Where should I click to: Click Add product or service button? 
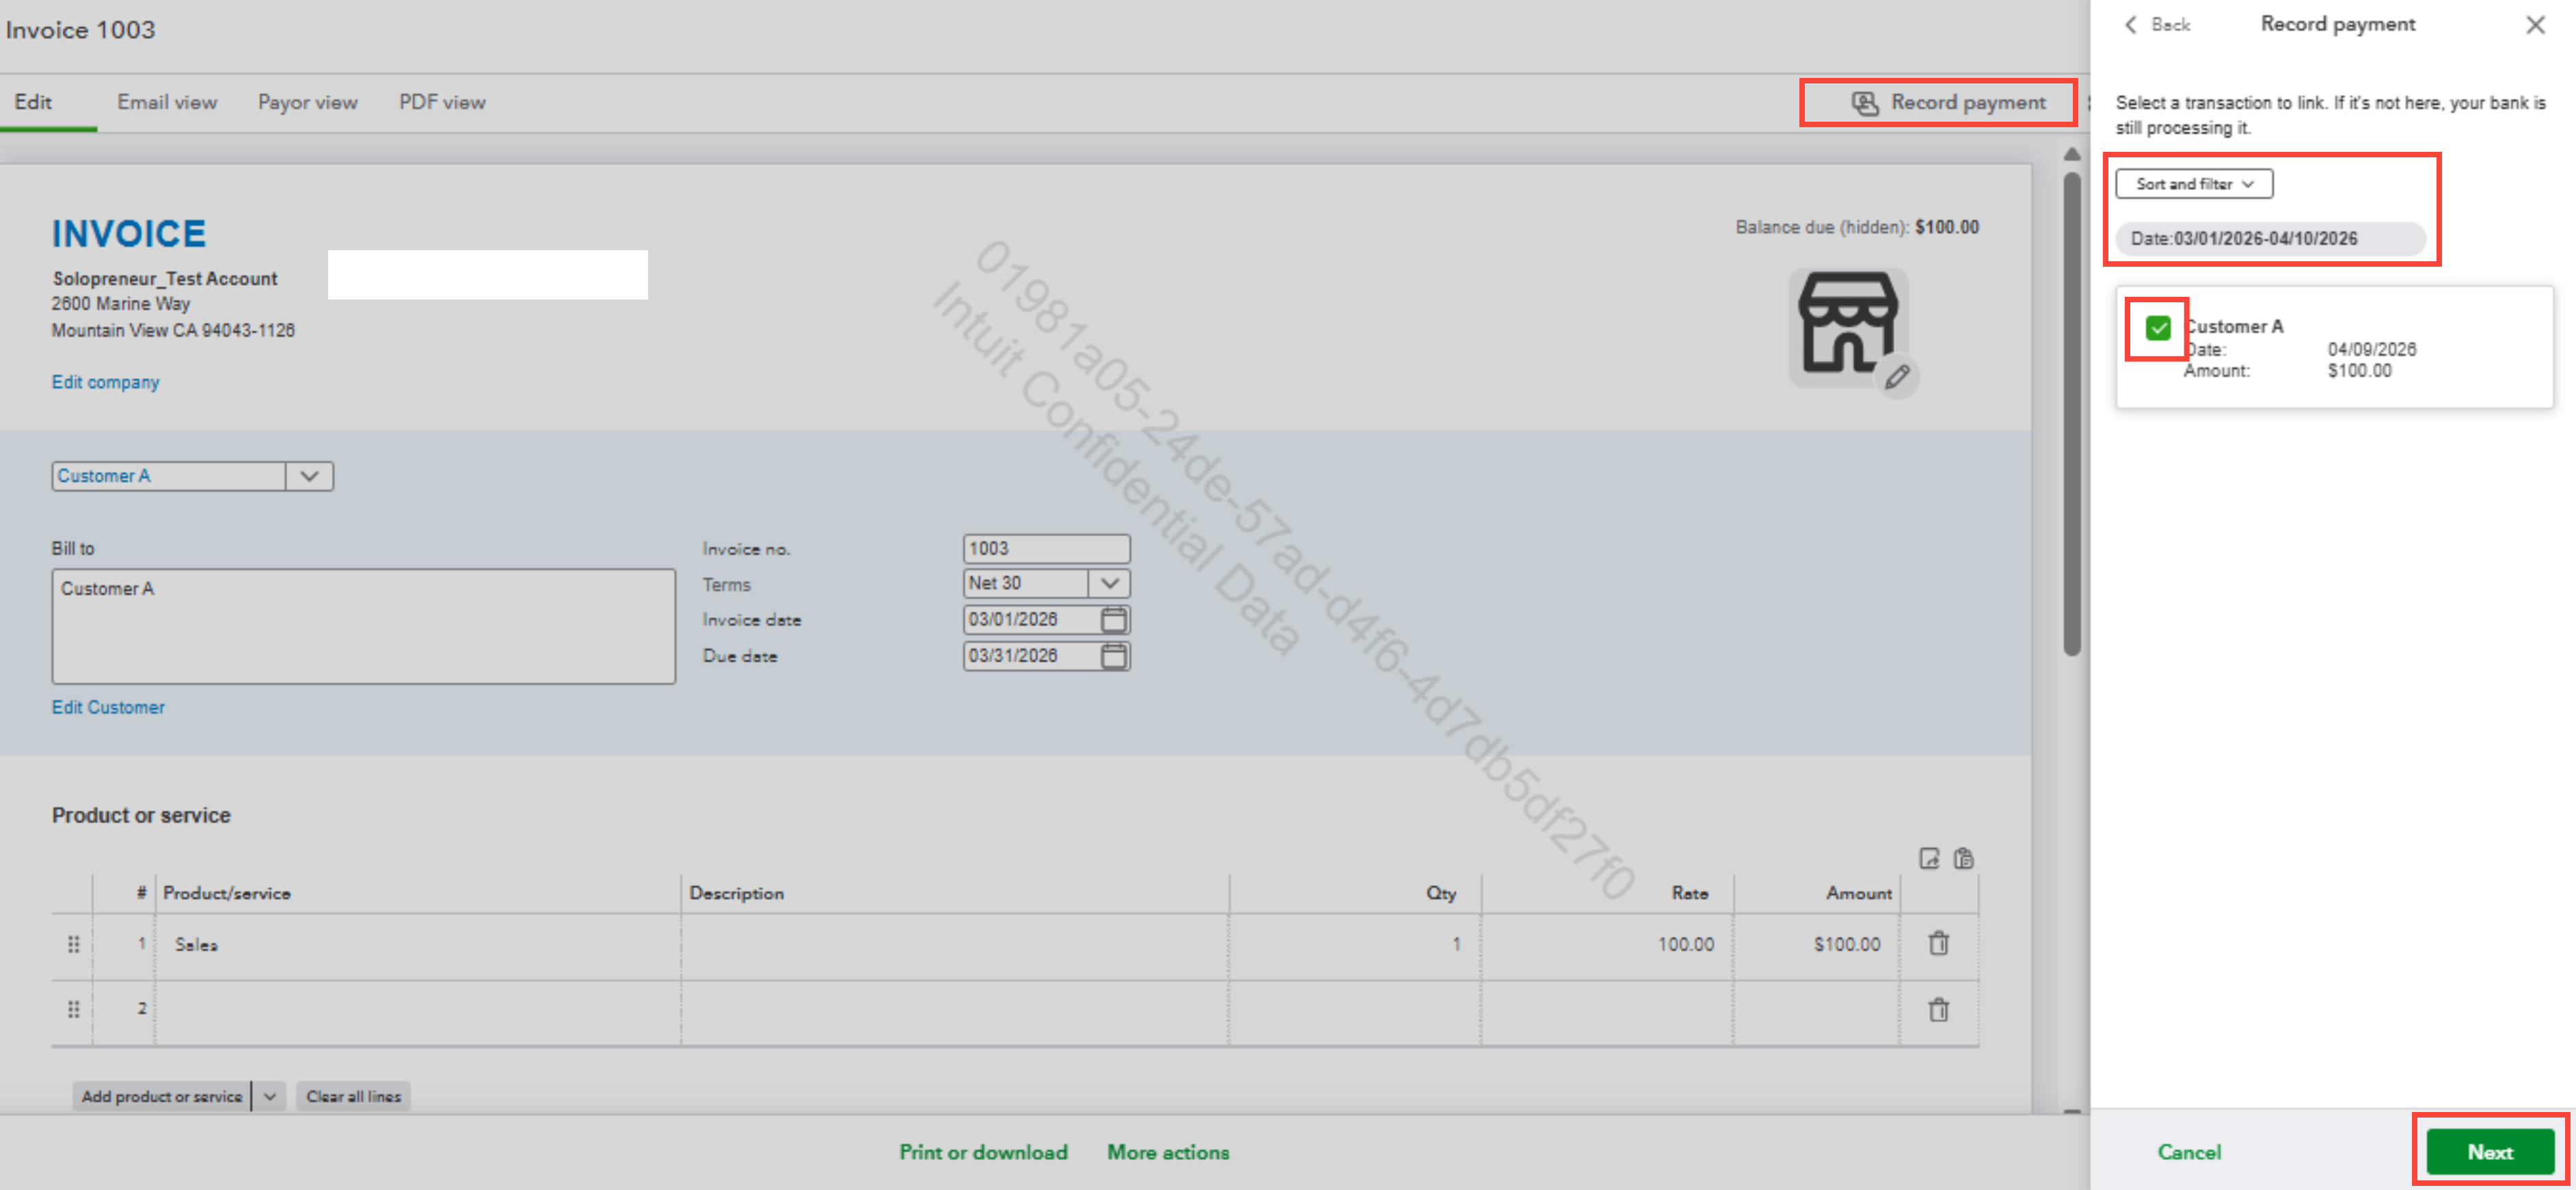(162, 1096)
